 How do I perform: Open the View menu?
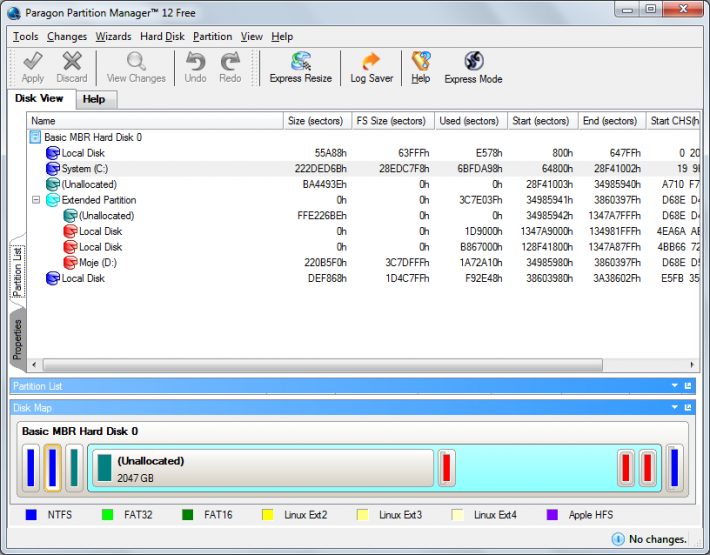tap(251, 37)
